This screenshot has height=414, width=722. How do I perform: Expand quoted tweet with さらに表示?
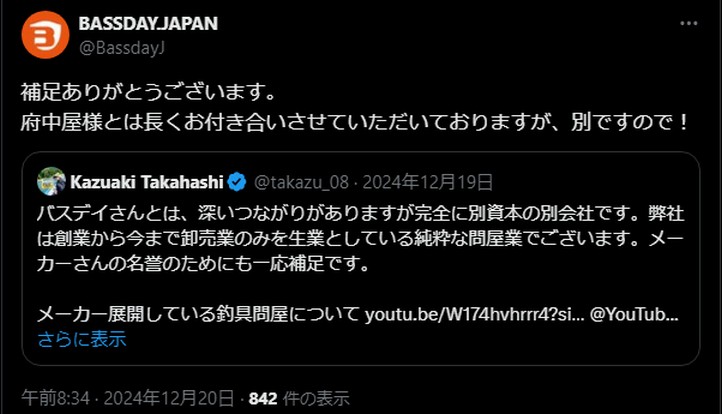point(82,339)
